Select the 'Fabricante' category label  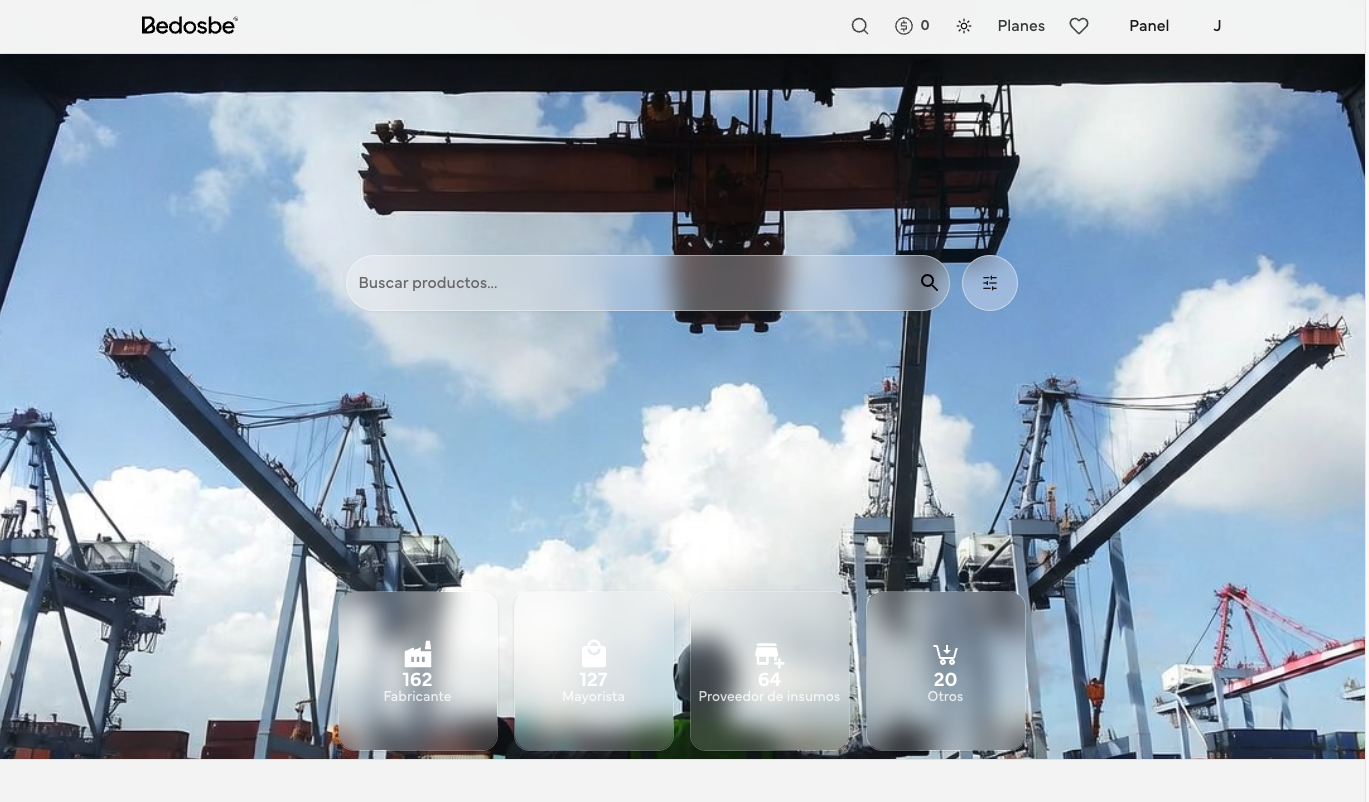417,697
